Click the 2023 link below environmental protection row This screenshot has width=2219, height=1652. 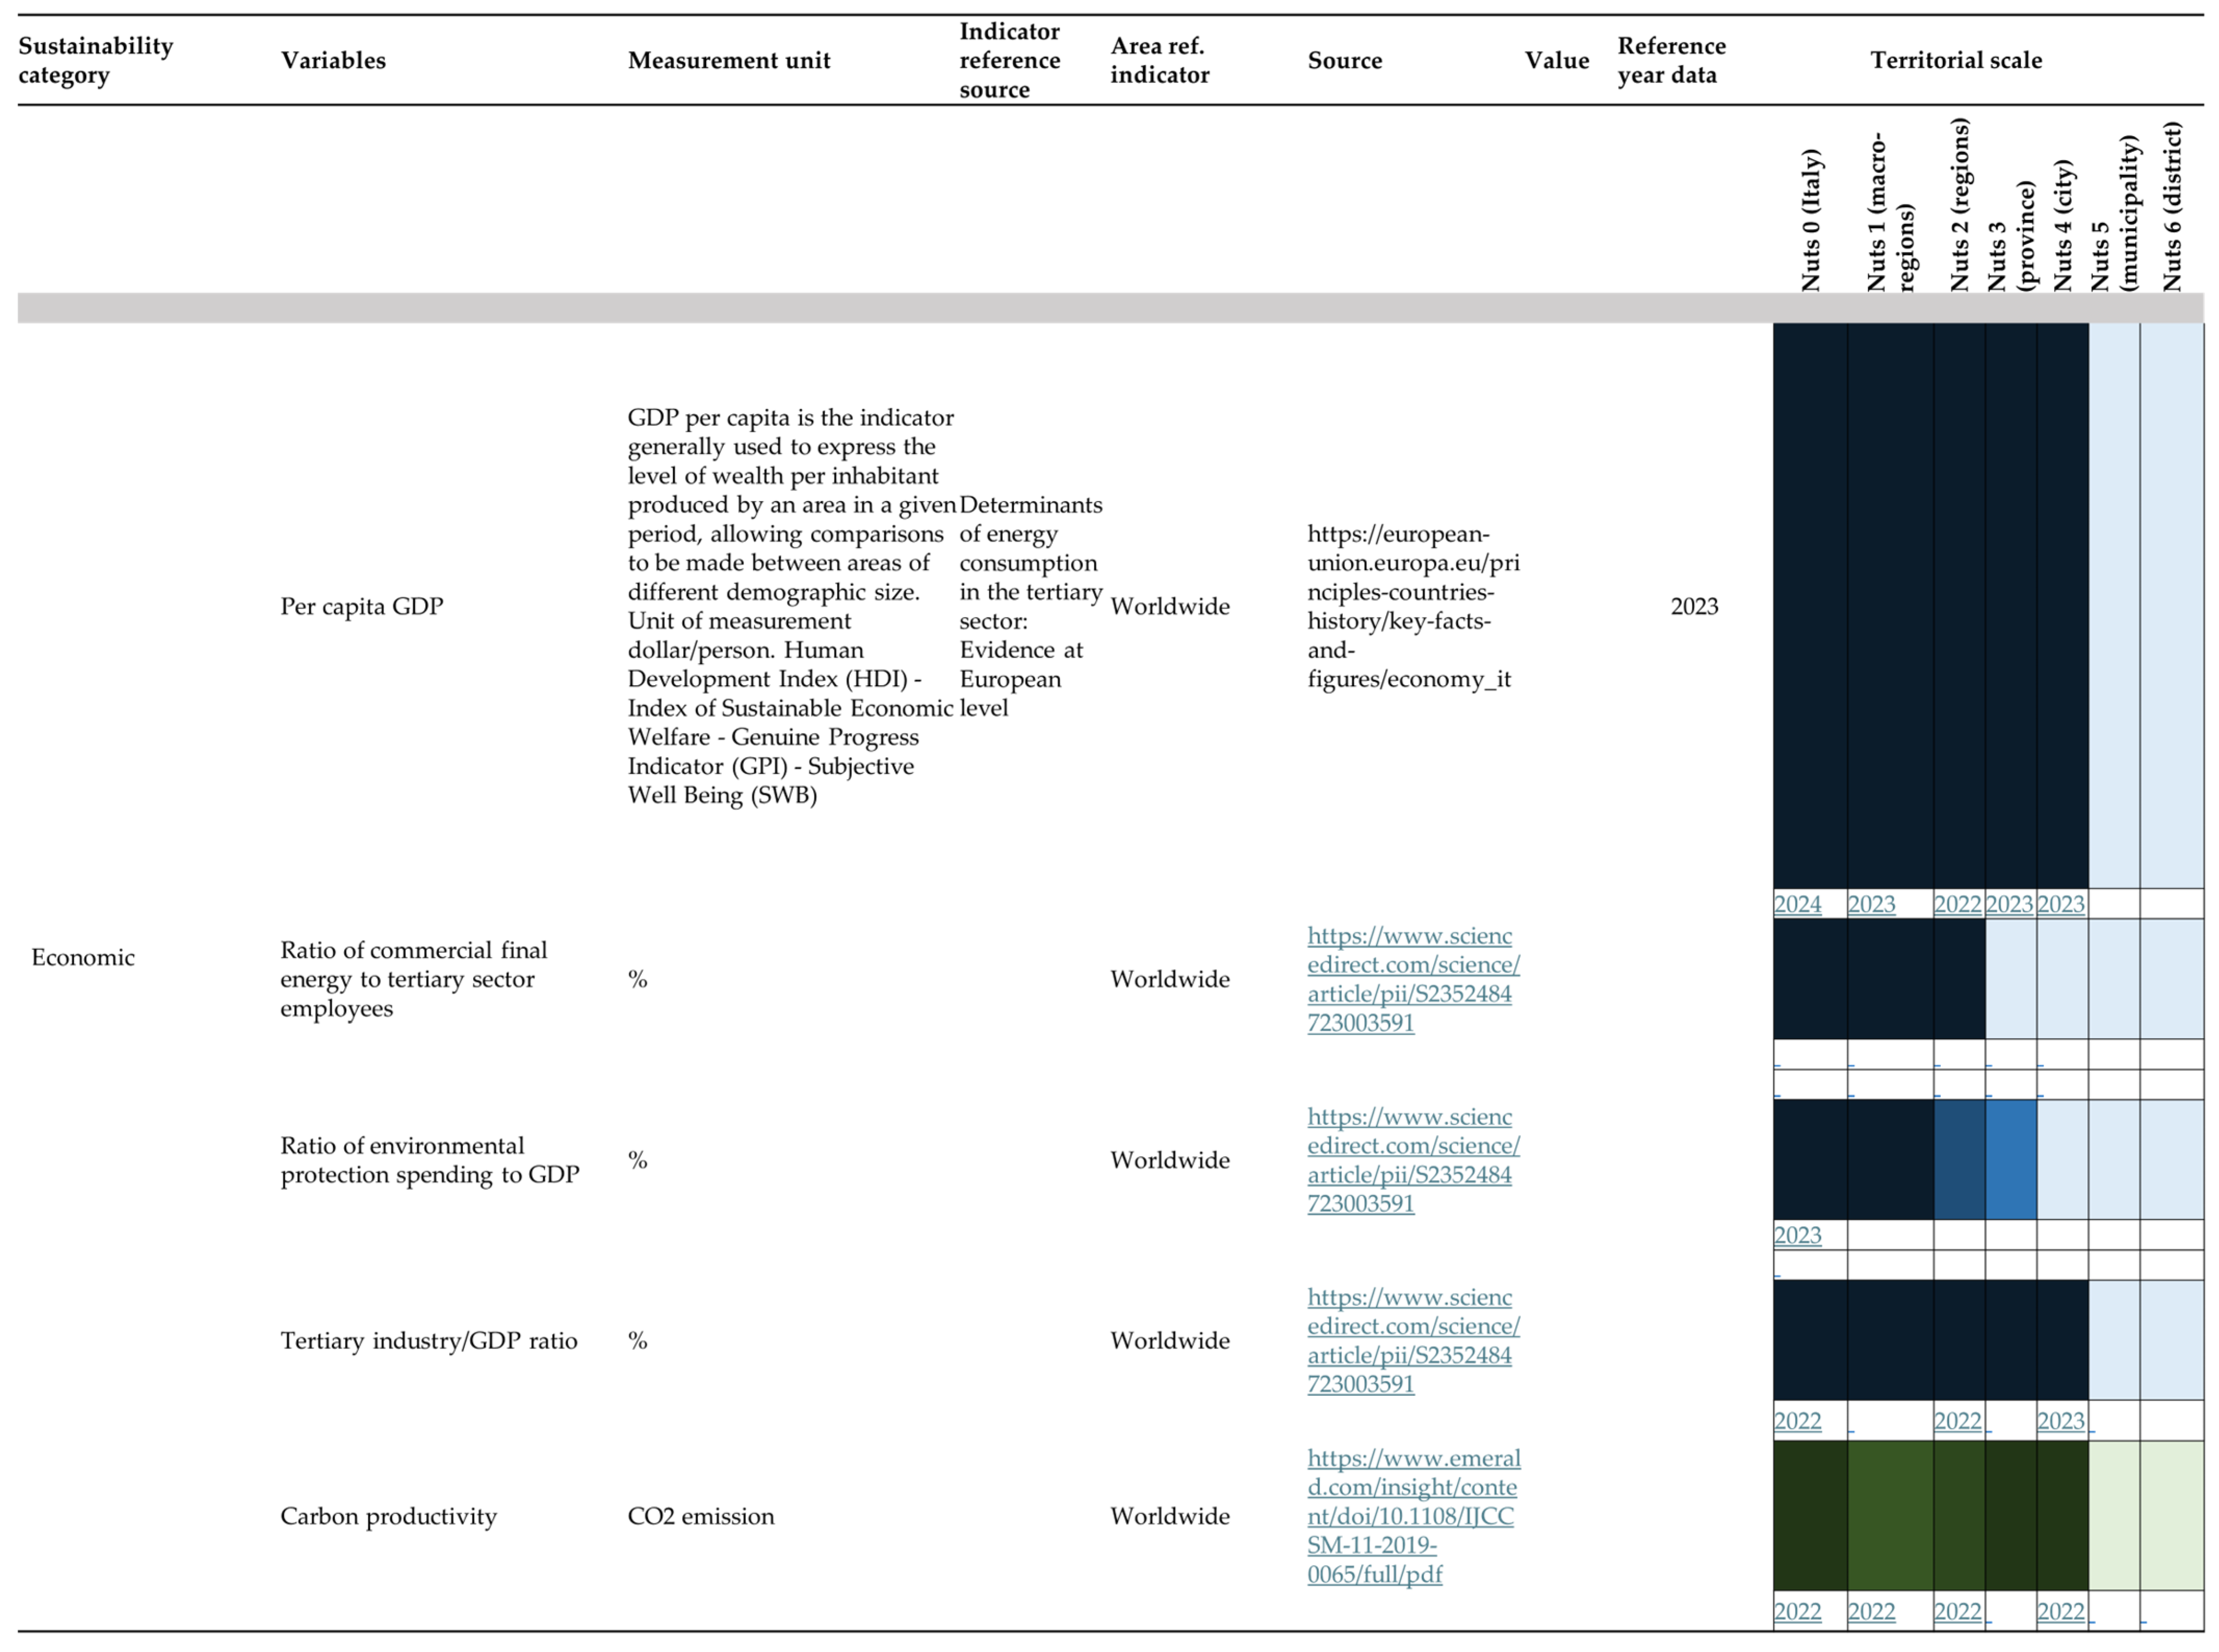(1797, 1235)
